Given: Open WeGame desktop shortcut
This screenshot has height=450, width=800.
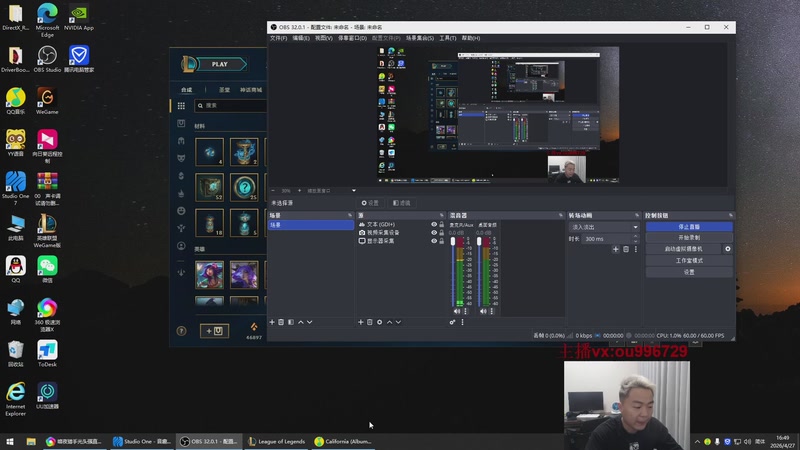Looking at the screenshot, I should pos(47,101).
